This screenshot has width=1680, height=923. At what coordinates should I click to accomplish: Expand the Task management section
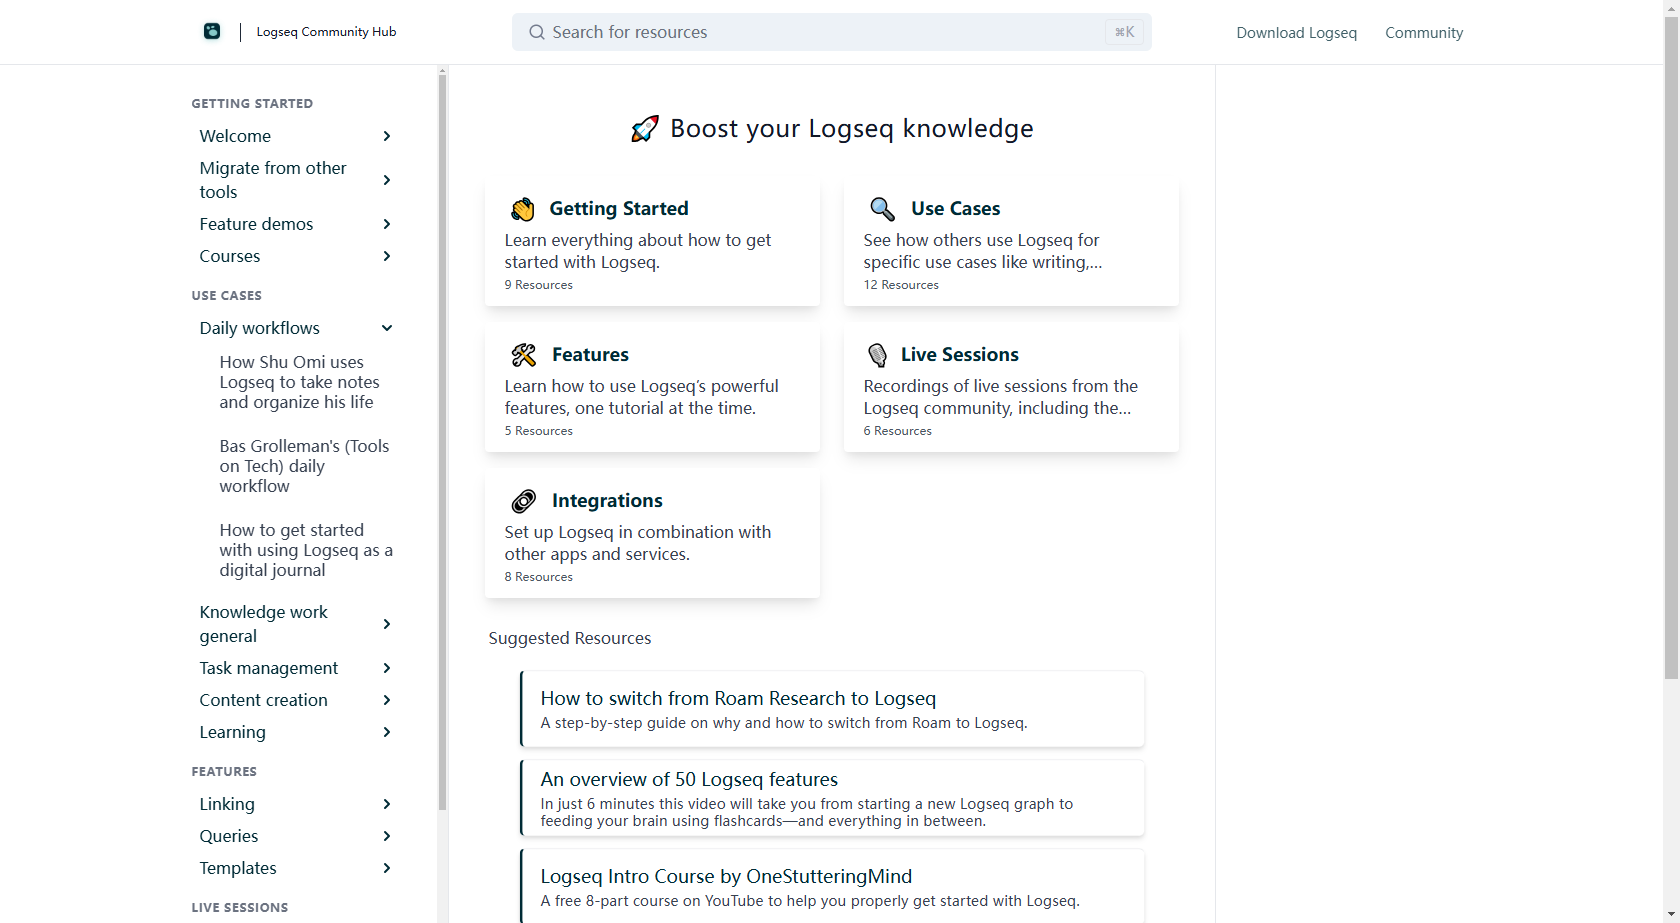point(387,668)
